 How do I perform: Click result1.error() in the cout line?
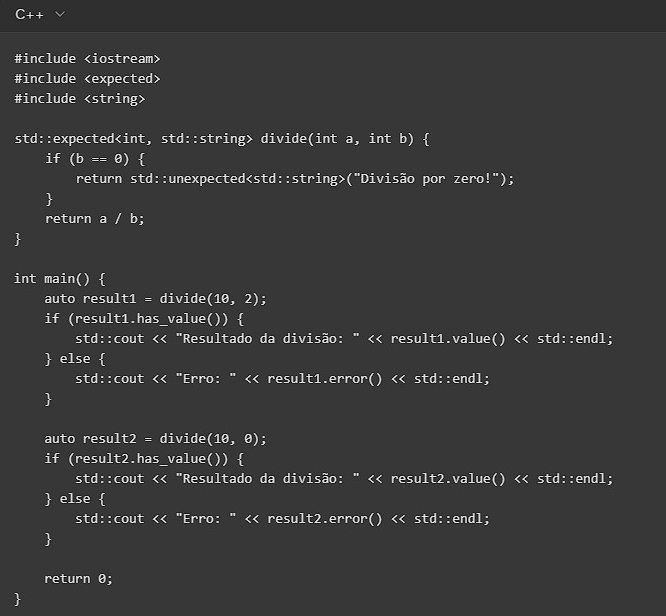coord(324,379)
